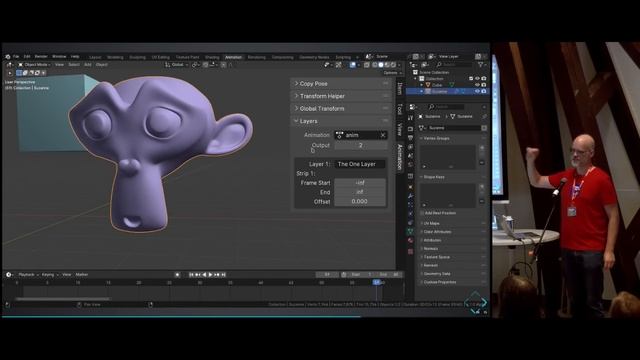The height and width of the screenshot is (360, 640).
Task: Hide the Cube in viewport via eye icon
Action: click(477, 85)
